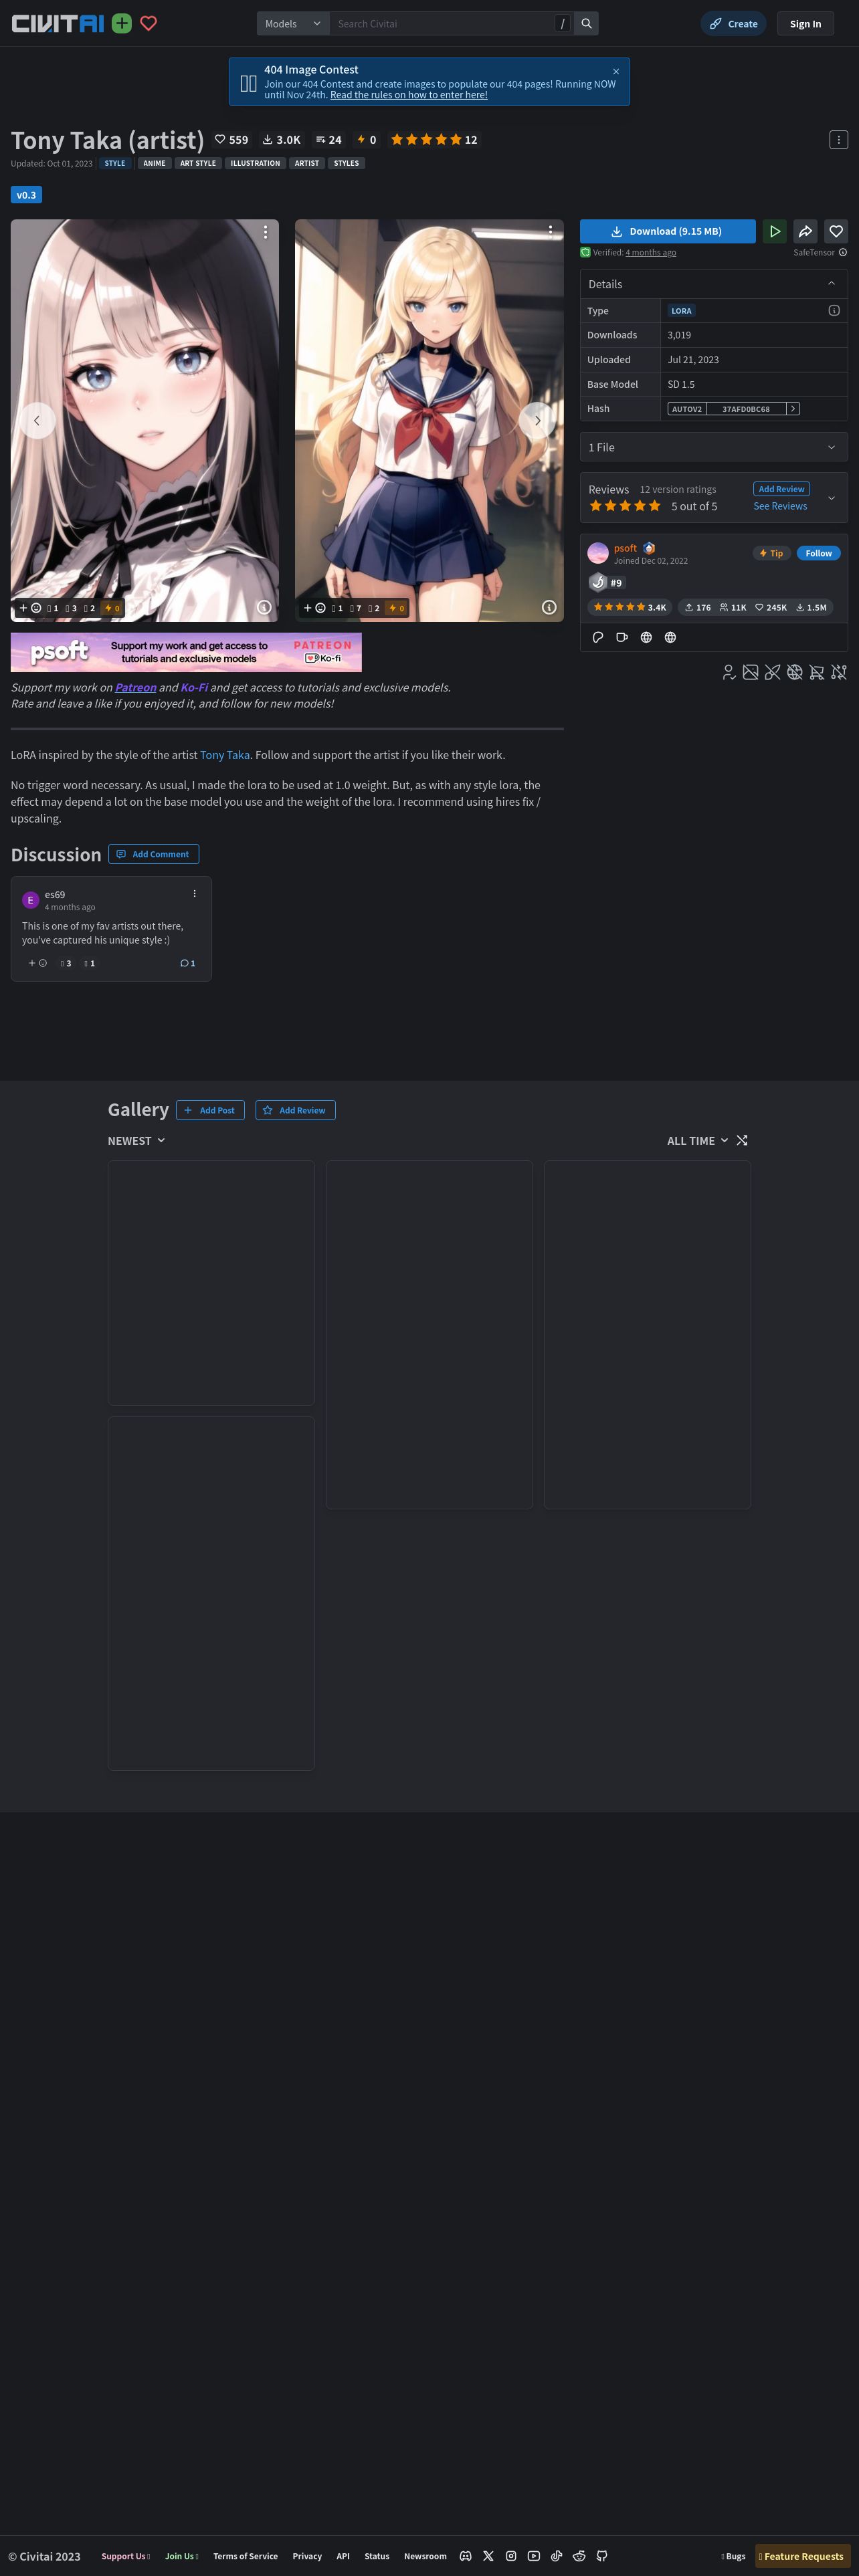
Task: Open psoft's Patreon icon link
Action: tap(598, 637)
